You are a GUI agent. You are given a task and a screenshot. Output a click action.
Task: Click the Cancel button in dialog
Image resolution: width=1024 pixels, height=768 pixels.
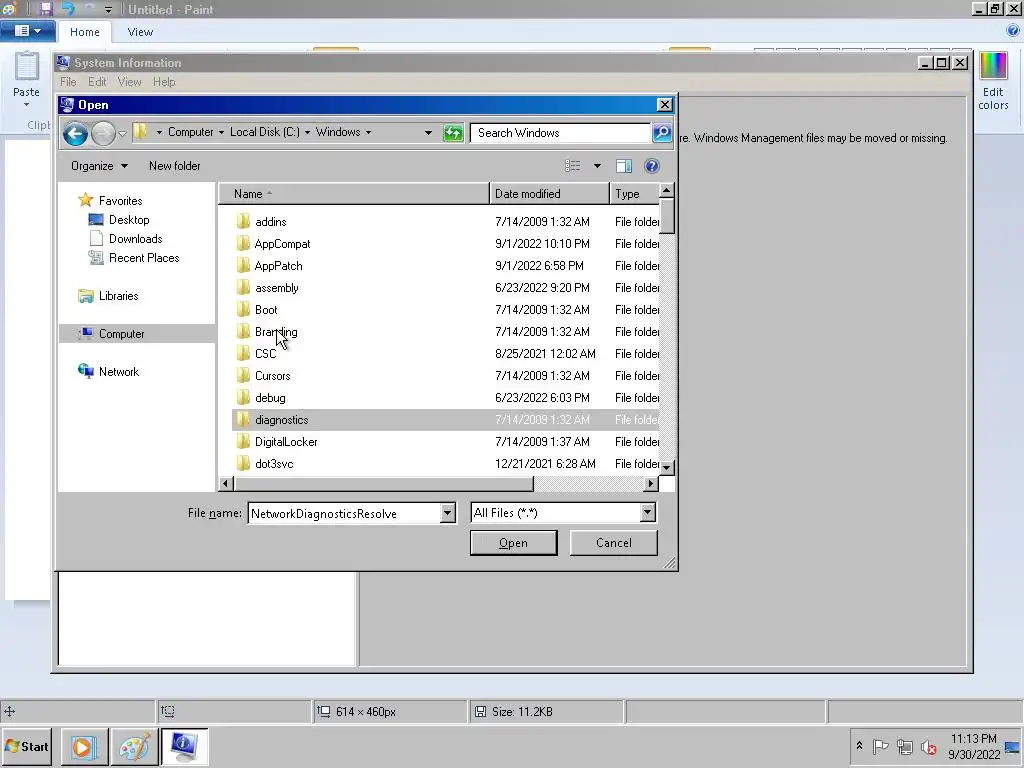pos(613,543)
